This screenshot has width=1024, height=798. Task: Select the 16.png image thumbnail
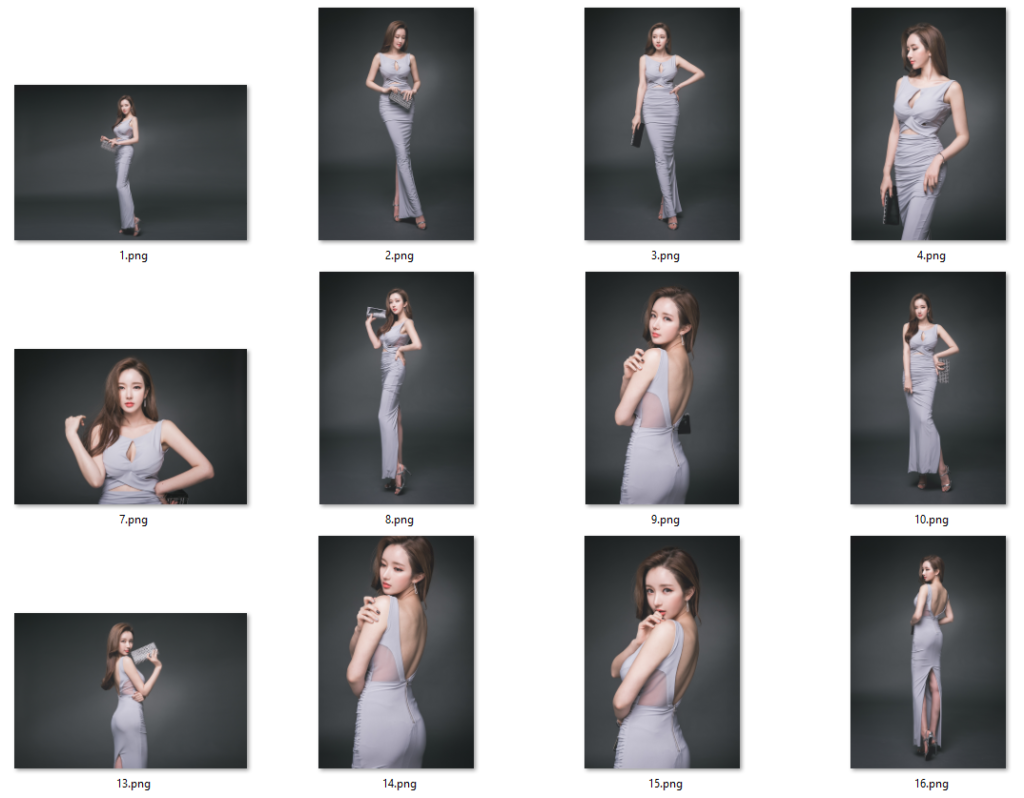point(928,652)
